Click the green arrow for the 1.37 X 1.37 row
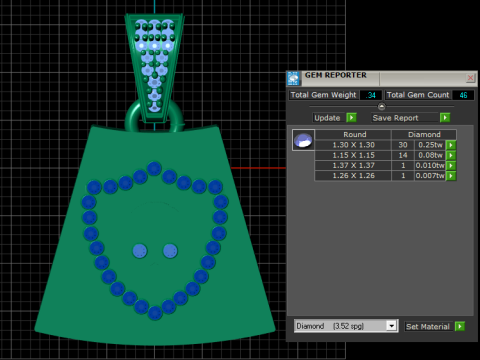Screen dimensions: 480x360 pyautogui.click(x=451, y=166)
